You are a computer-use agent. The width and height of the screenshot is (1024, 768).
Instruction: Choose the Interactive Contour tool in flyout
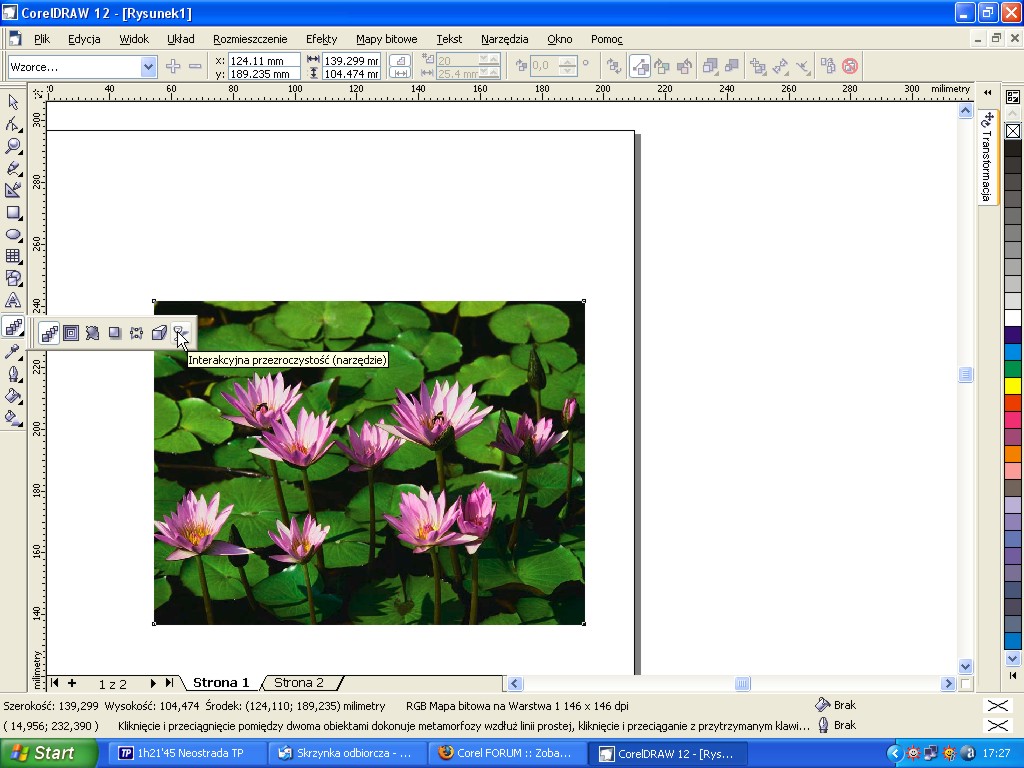pos(71,333)
